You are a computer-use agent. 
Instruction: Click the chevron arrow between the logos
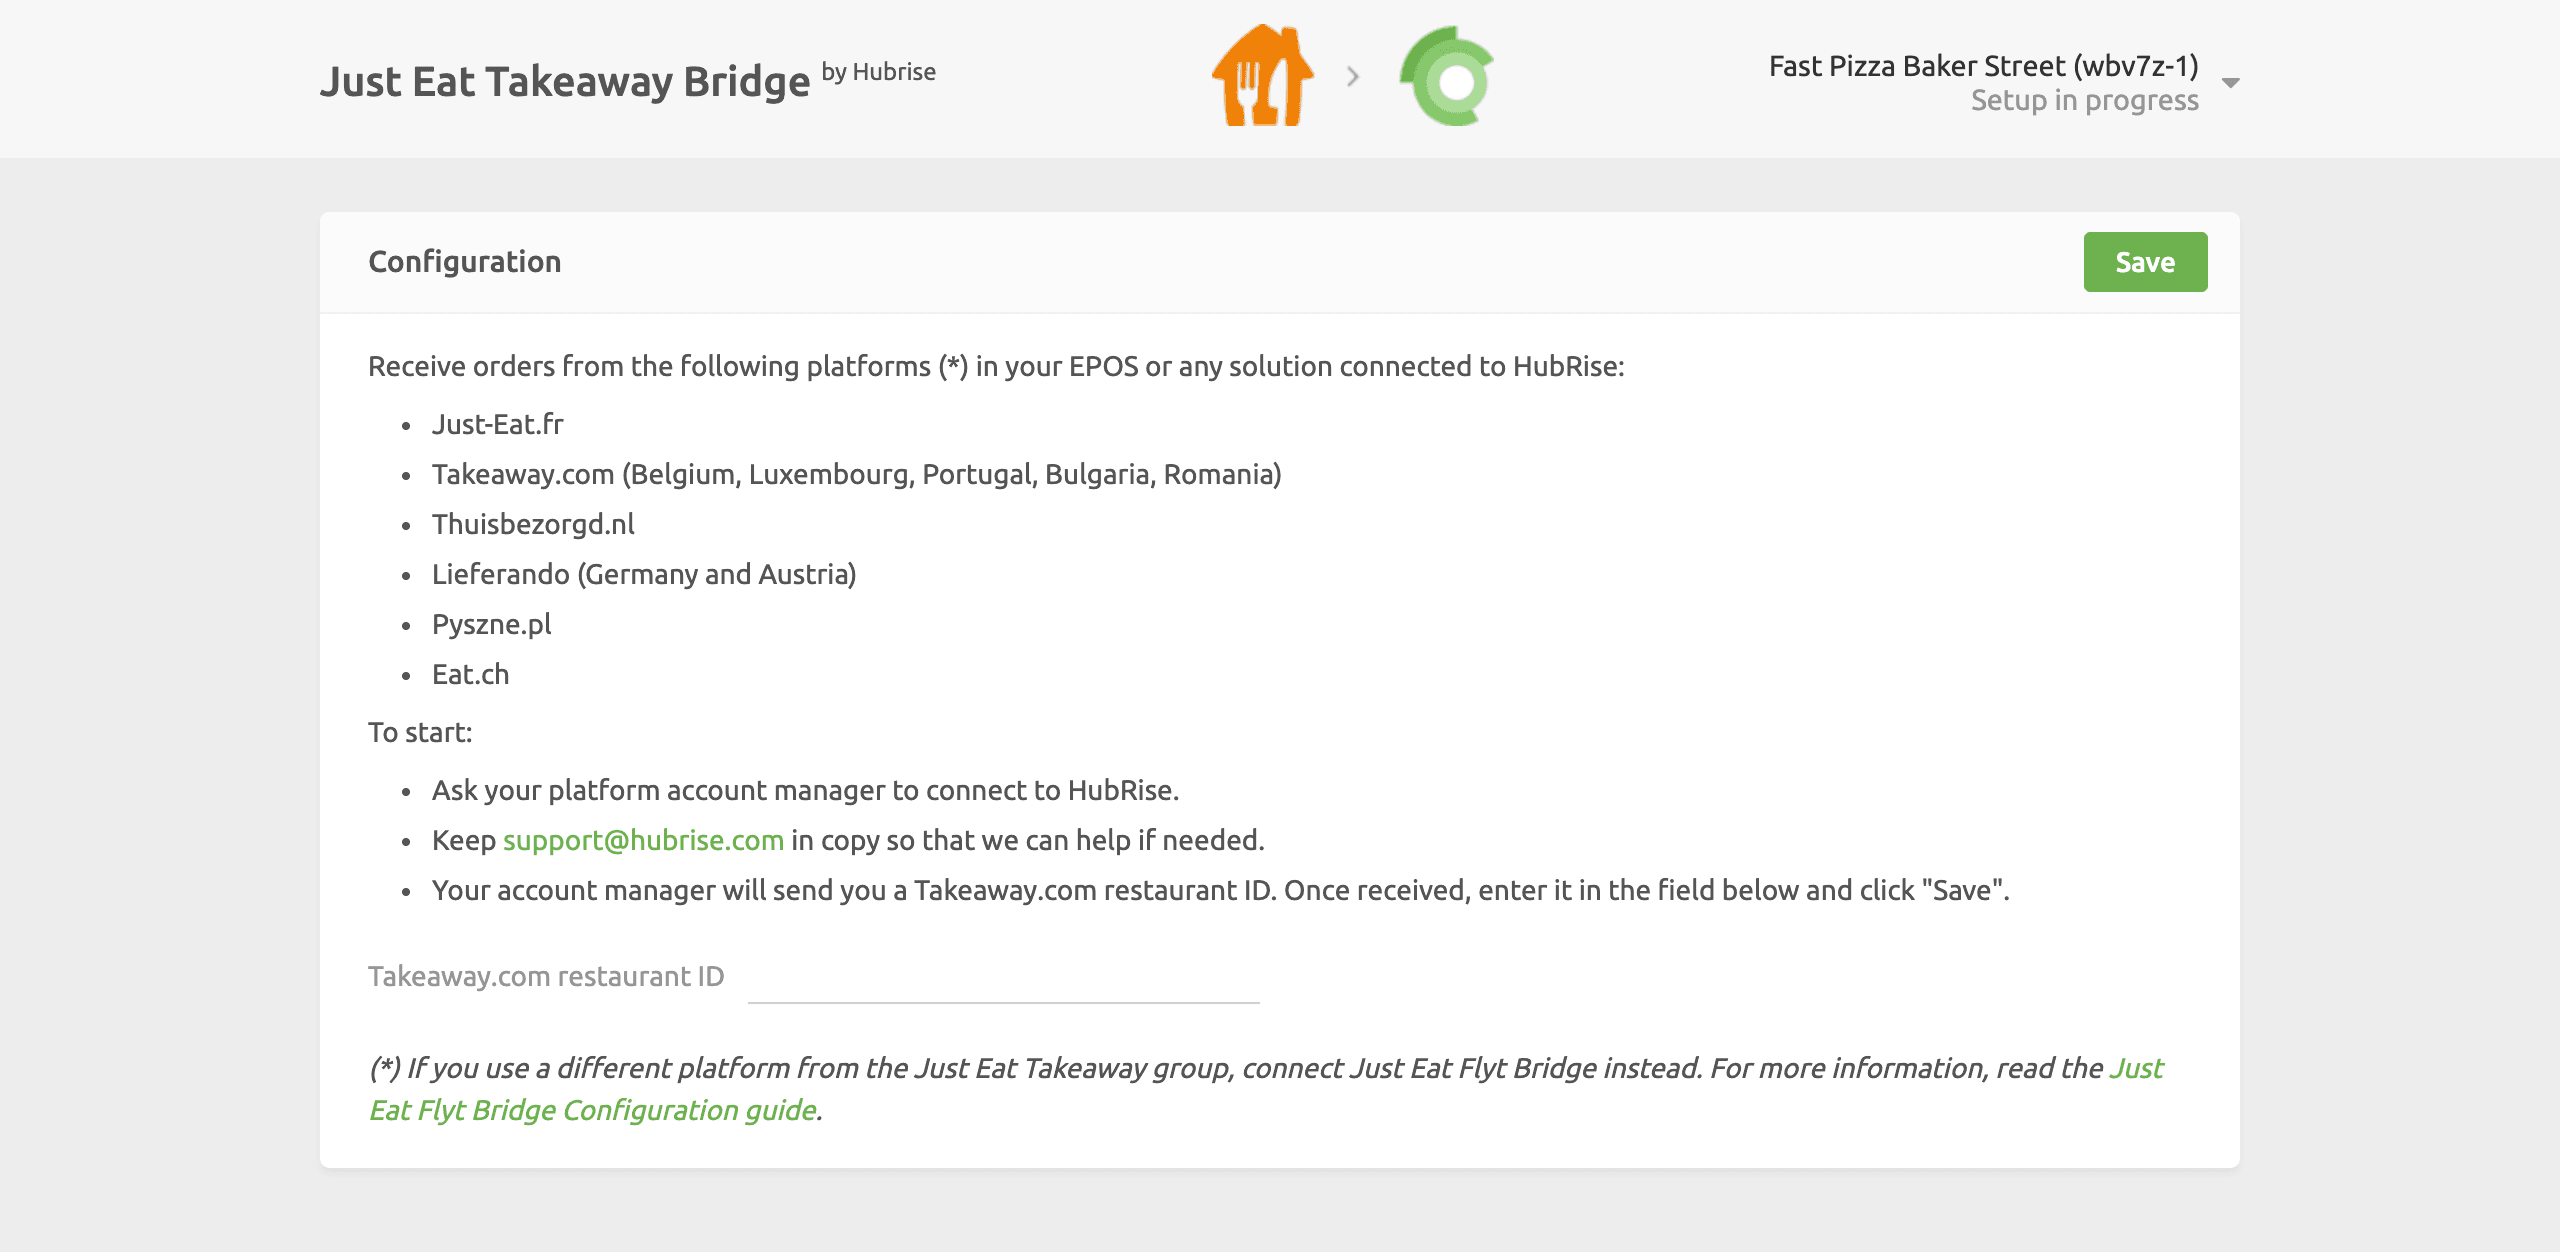[x=1353, y=76]
